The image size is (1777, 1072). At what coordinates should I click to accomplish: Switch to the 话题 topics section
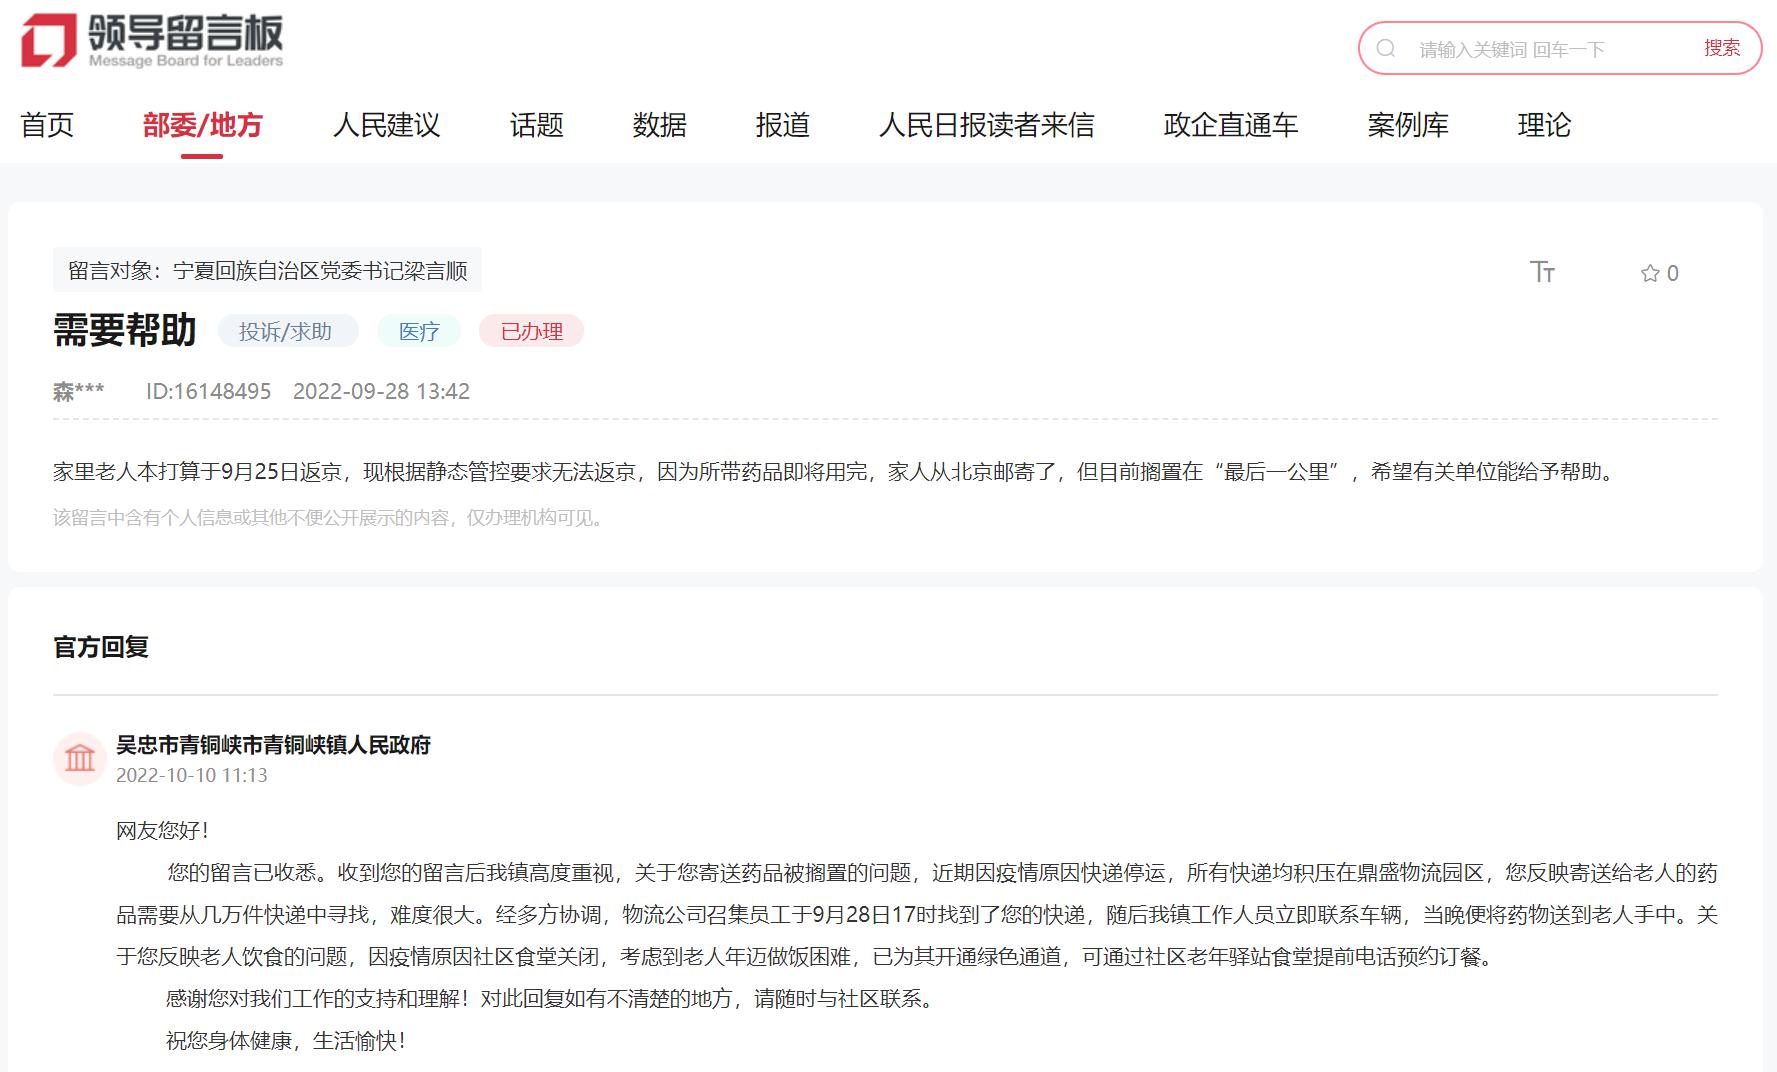click(x=536, y=125)
